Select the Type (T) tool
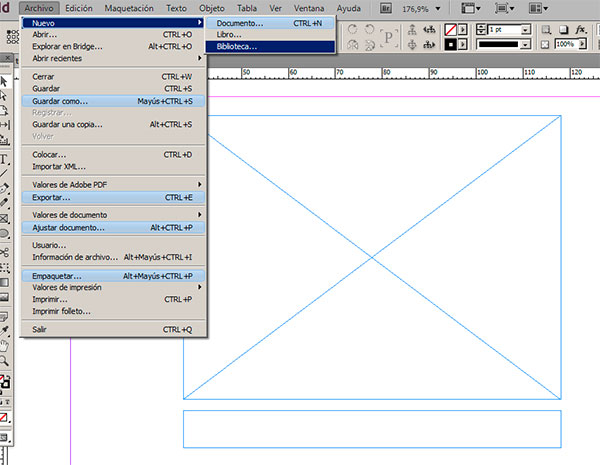The width and height of the screenshot is (600, 465). (x=4, y=159)
